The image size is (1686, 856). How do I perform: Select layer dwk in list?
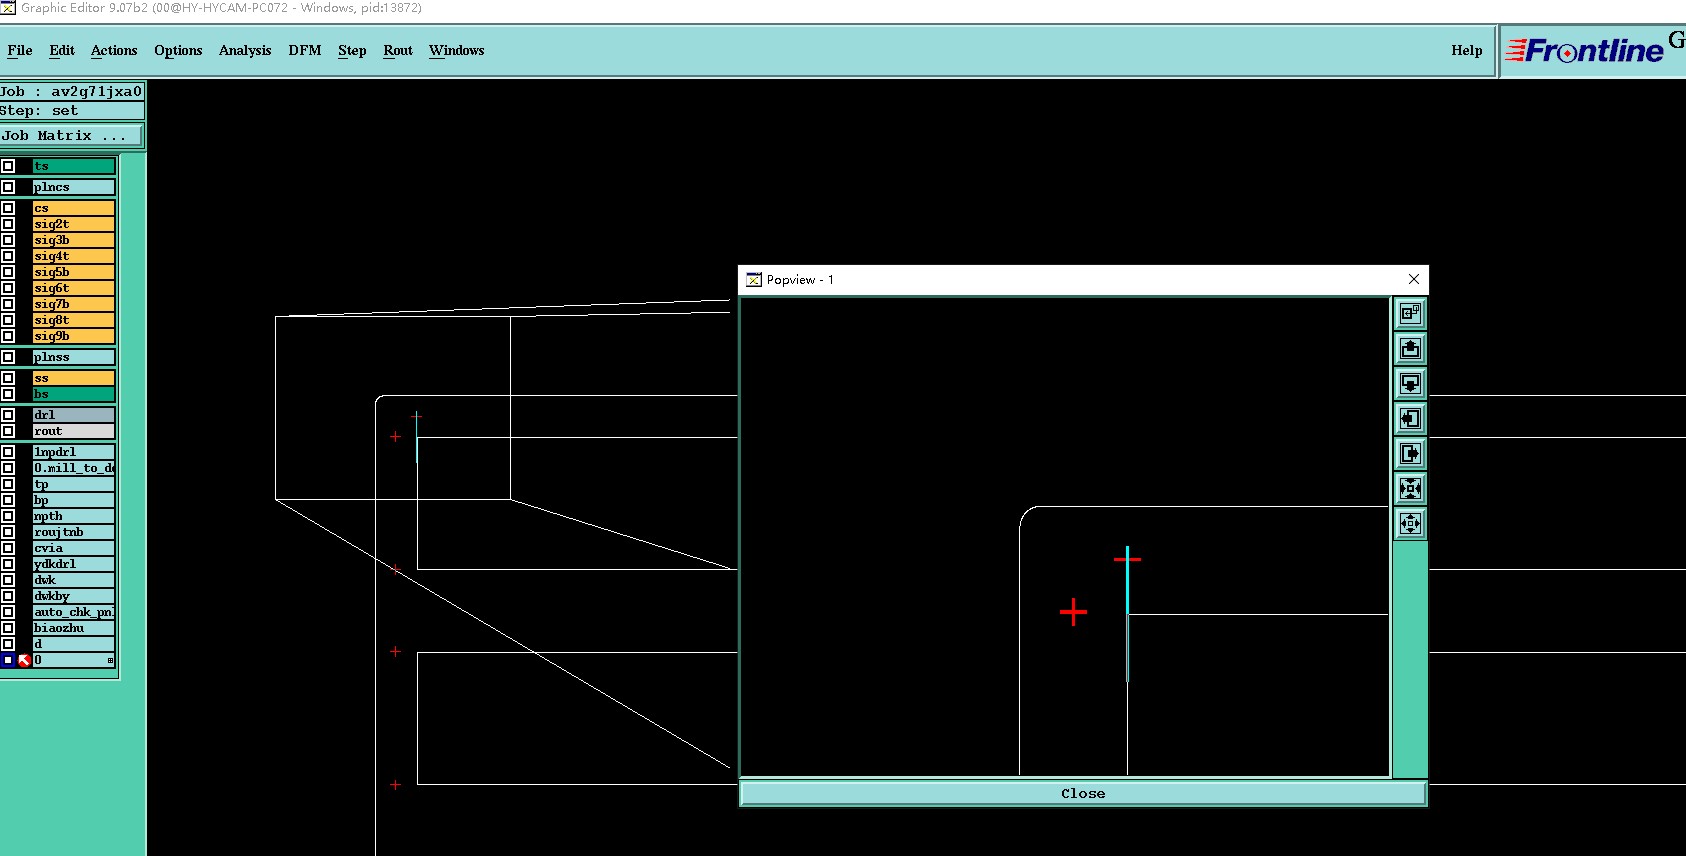[74, 580]
